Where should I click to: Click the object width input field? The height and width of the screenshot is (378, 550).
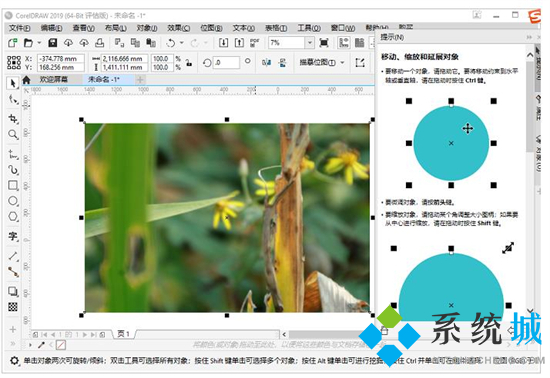(124, 59)
